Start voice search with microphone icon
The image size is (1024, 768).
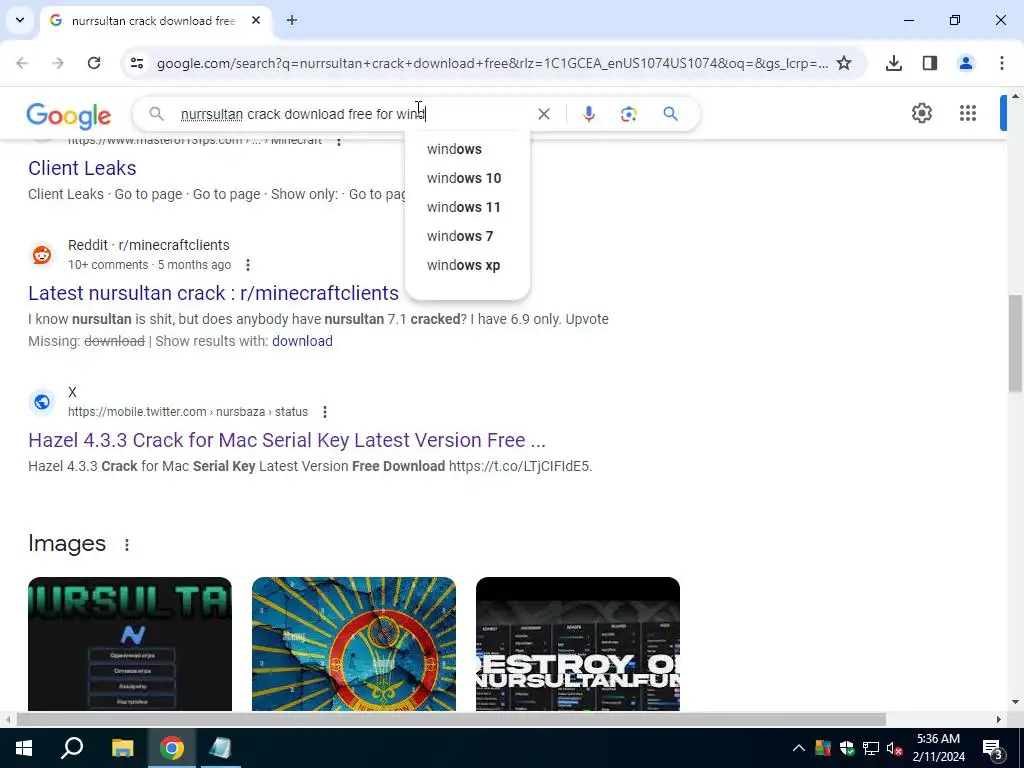coord(588,114)
